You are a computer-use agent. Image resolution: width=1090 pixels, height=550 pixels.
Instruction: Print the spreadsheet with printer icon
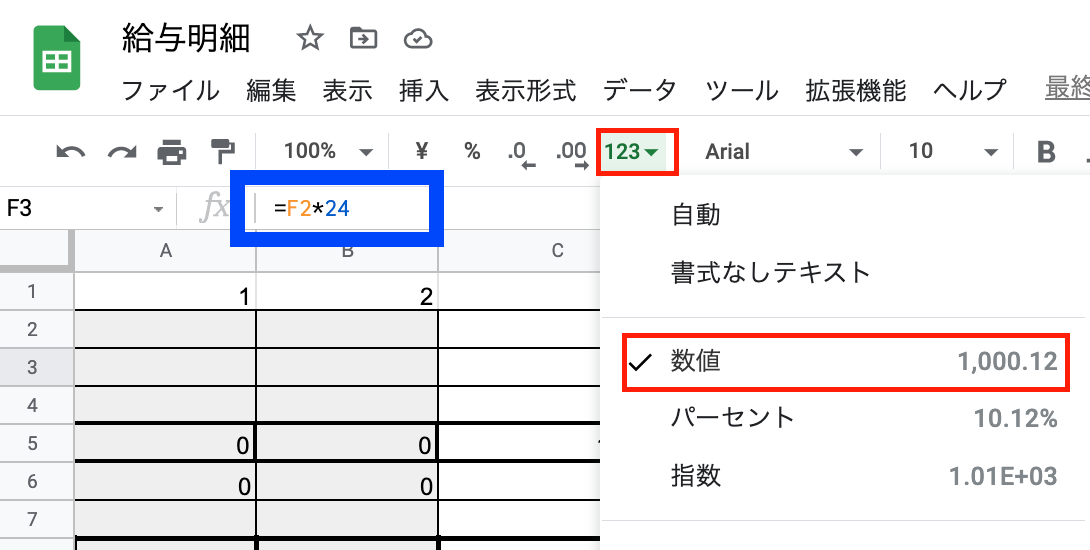coord(172,152)
